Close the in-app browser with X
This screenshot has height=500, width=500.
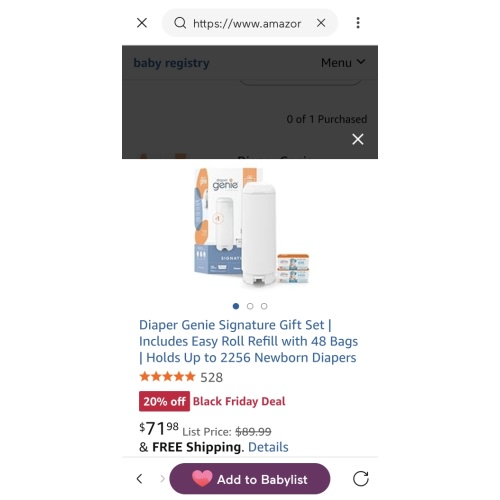(x=142, y=23)
